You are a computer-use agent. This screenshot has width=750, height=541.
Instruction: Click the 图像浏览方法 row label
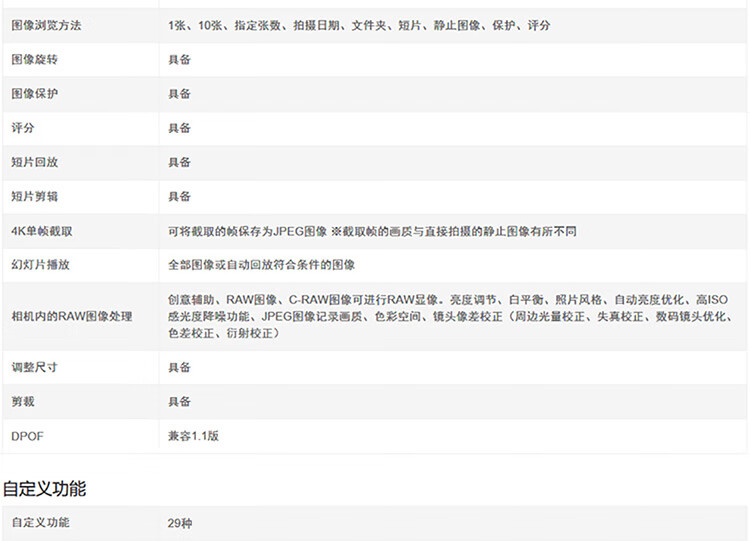pos(46,25)
